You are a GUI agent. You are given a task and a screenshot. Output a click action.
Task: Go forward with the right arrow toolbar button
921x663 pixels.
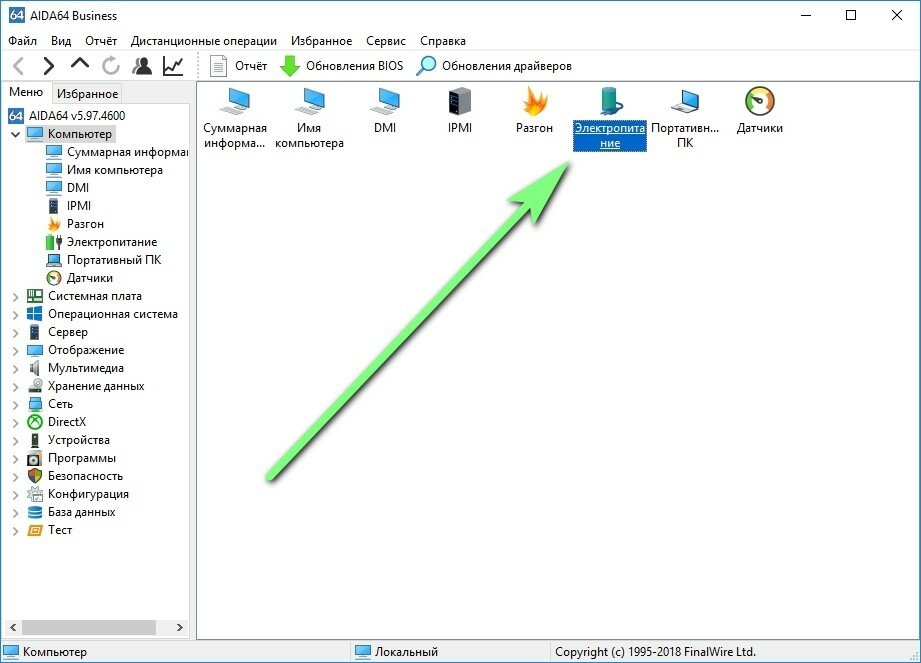[x=49, y=66]
